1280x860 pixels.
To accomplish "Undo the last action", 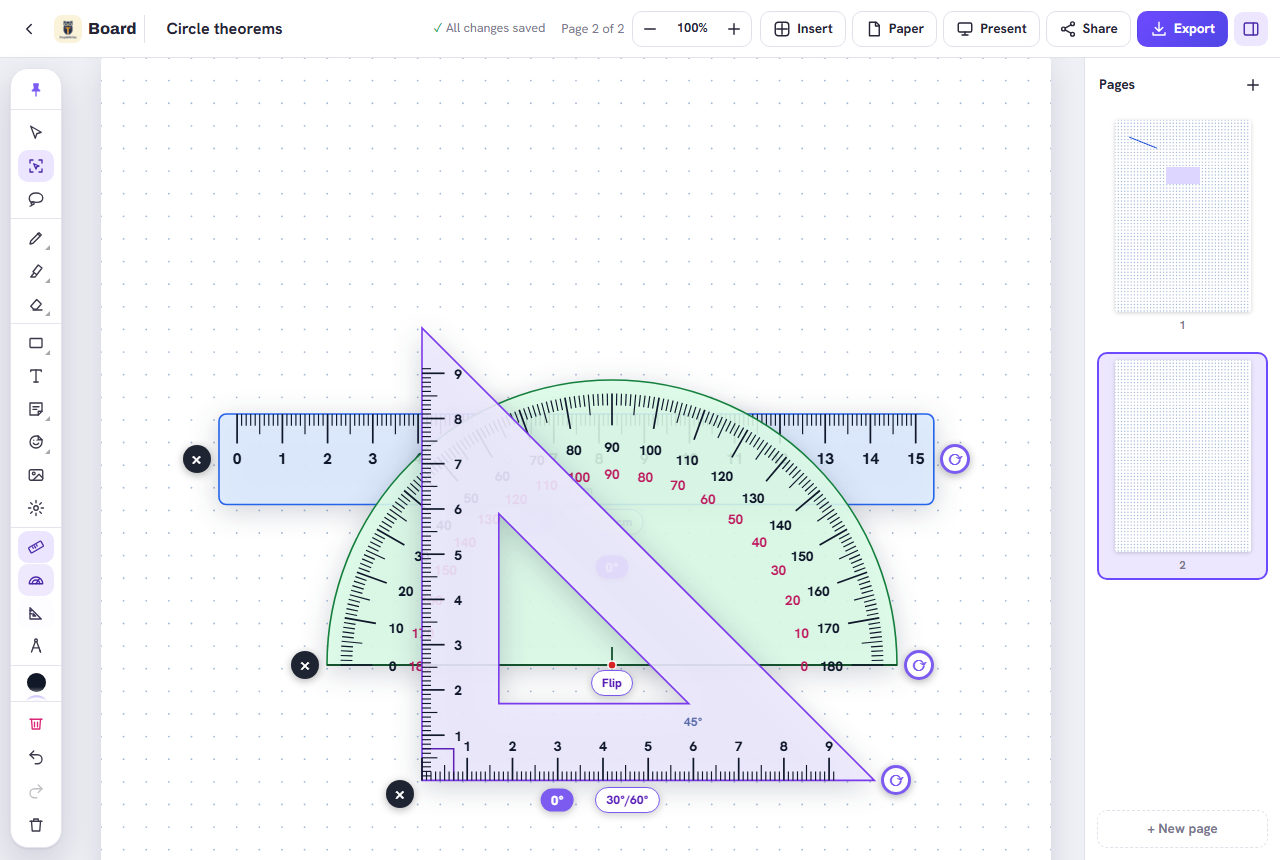I will [x=36, y=758].
